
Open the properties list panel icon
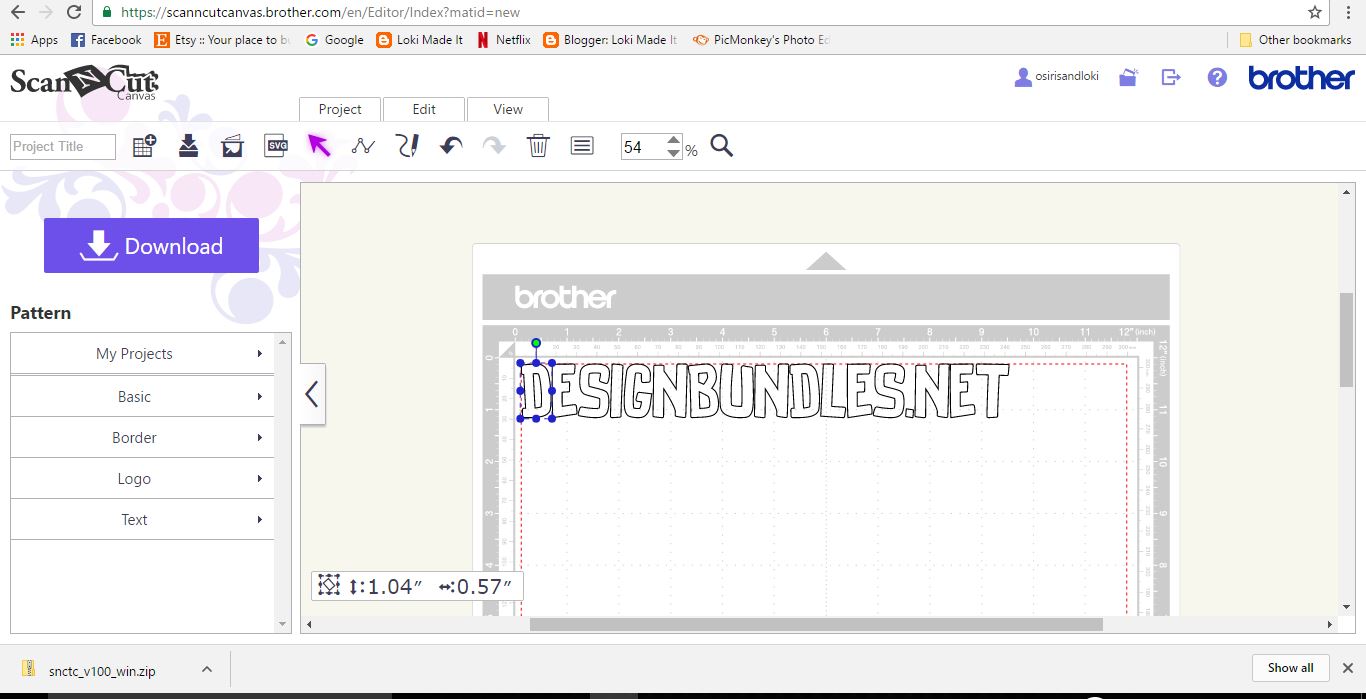582,146
